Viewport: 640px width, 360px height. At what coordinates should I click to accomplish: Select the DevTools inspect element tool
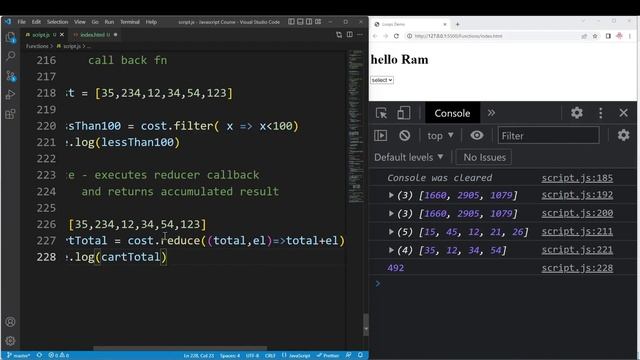coord(381,113)
